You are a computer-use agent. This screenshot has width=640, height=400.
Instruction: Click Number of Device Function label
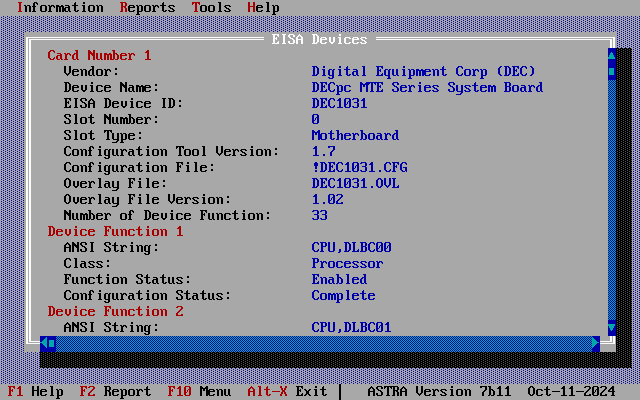[167, 216]
